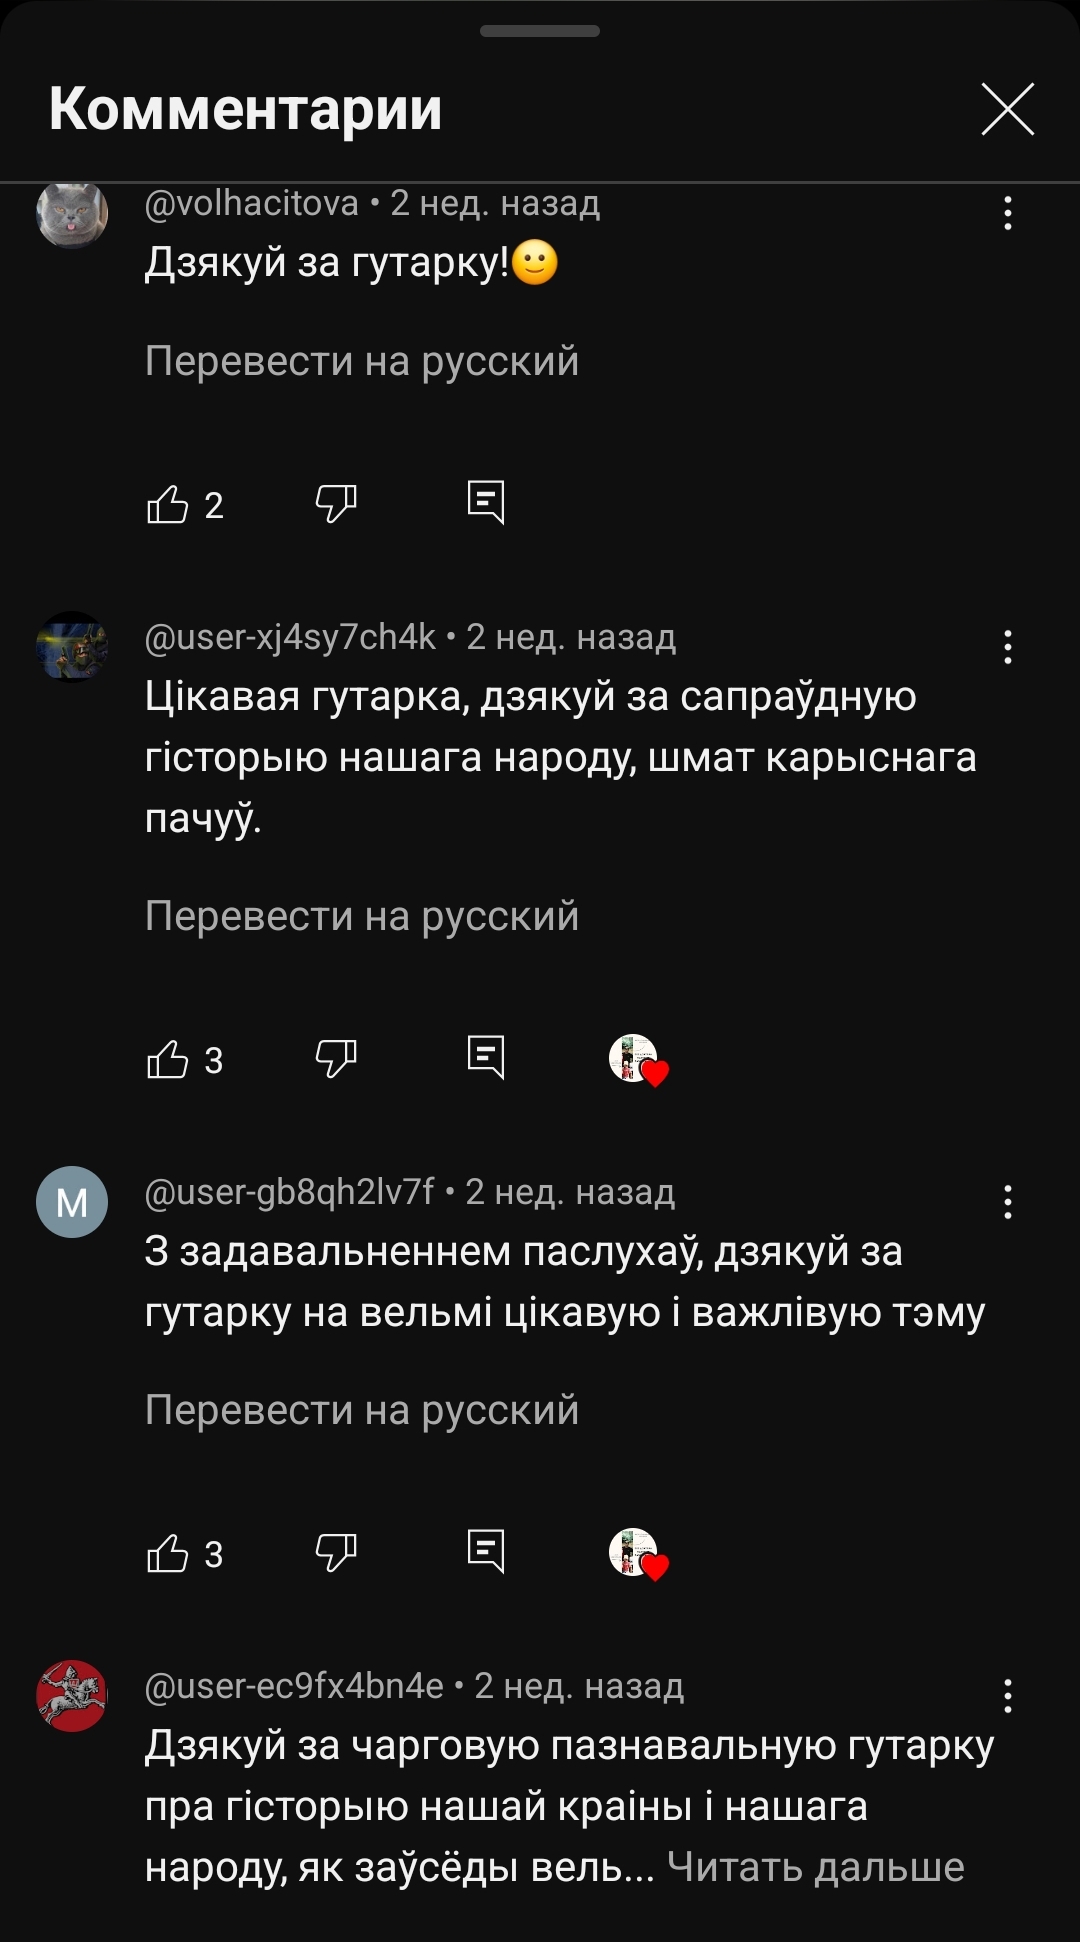Open options menu for @volhacitova comment
Viewport: 1080px width, 1942px height.
coord(1008,213)
